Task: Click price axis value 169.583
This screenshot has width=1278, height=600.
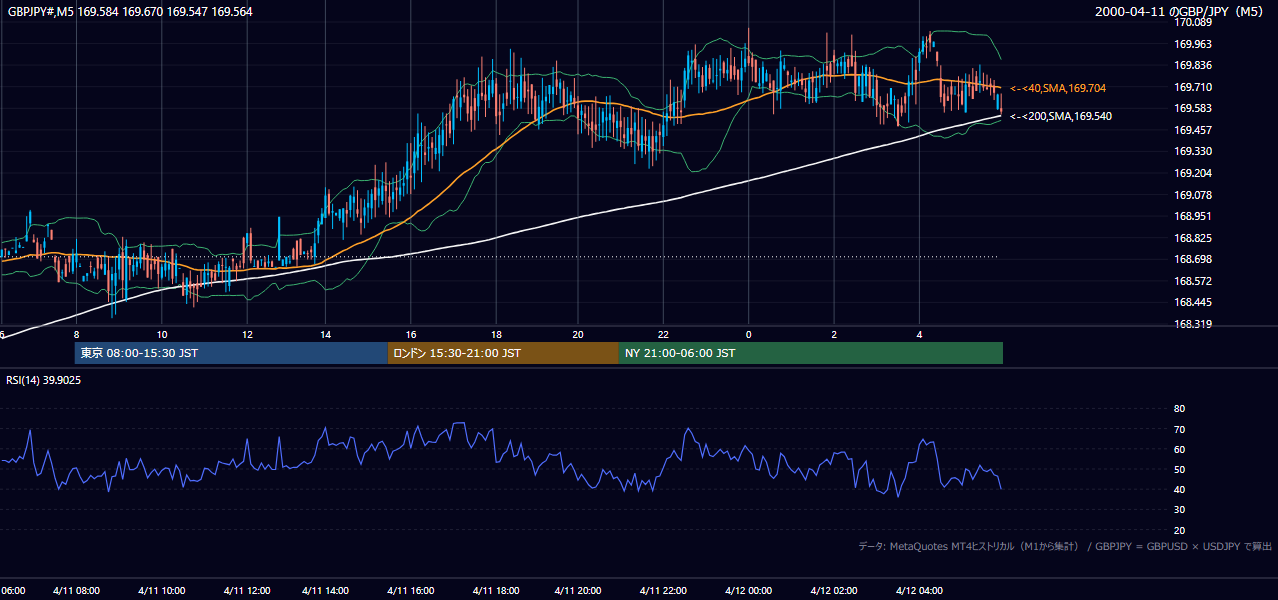Action: pyautogui.click(x=1192, y=108)
